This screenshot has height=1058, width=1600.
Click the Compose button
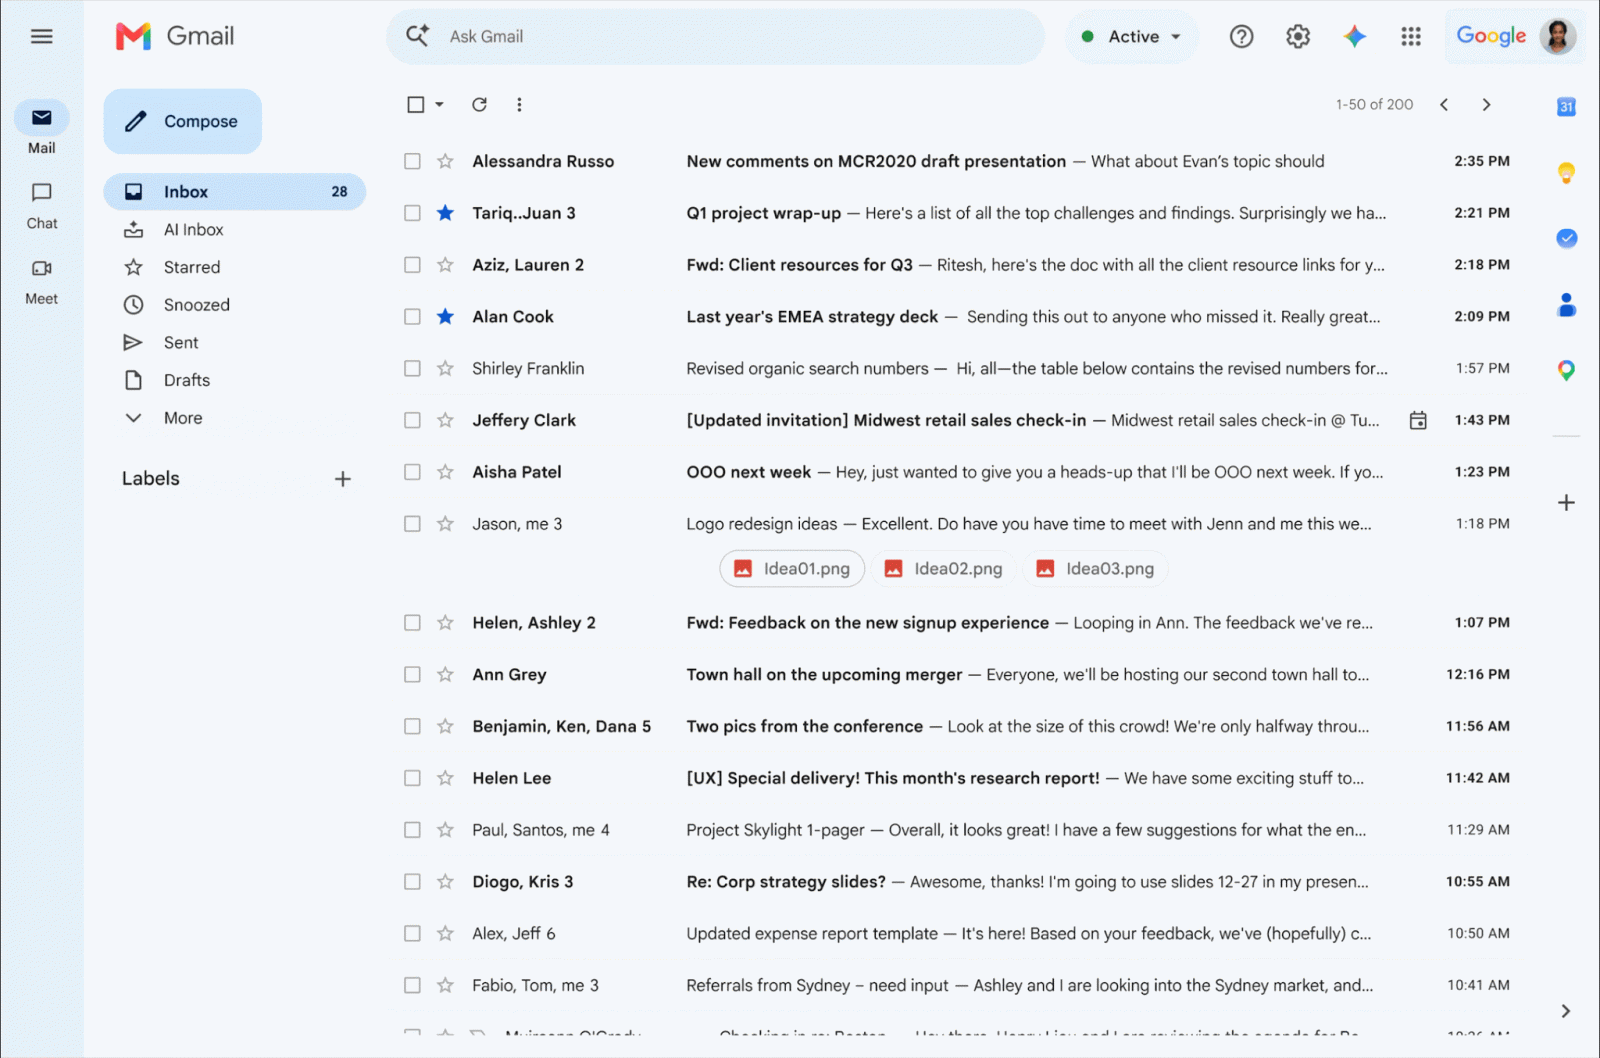pos(183,121)
